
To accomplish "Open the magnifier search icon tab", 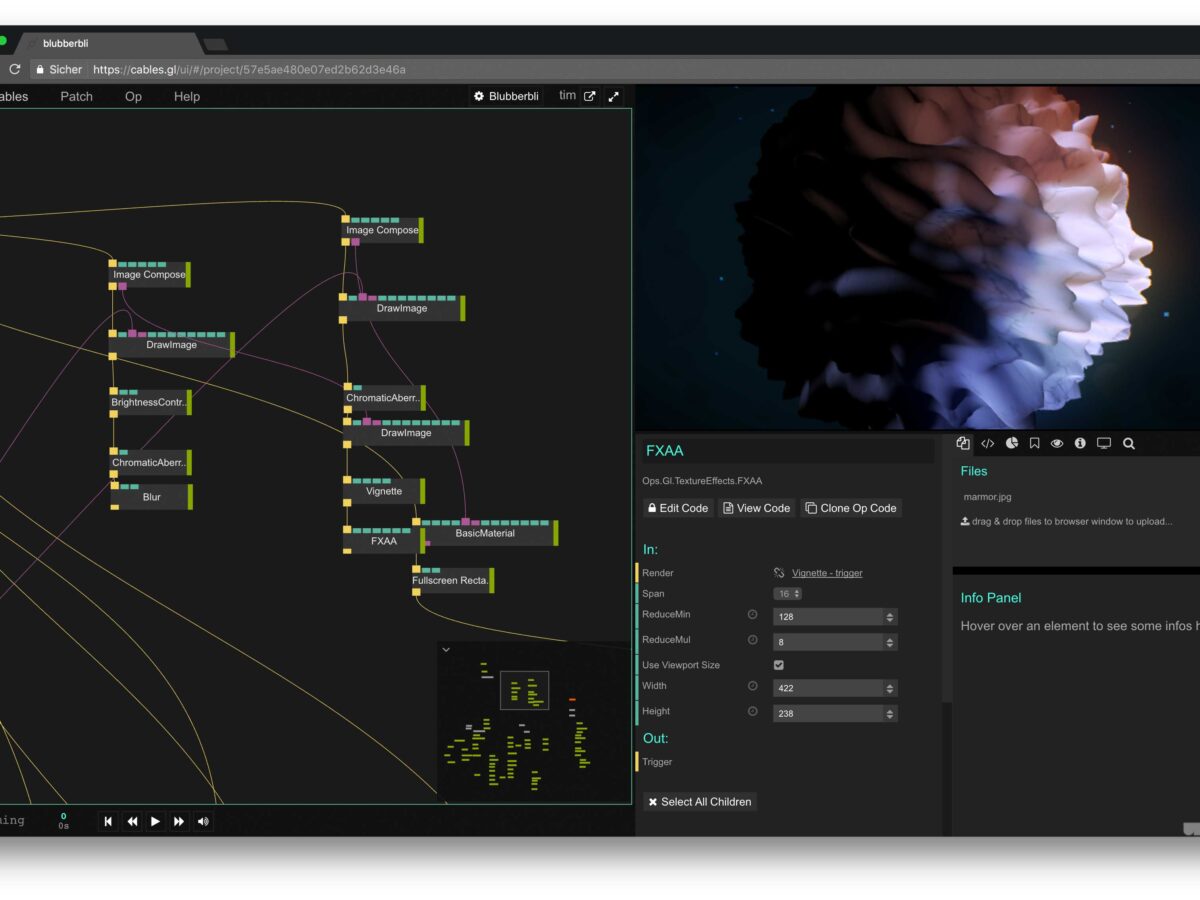I will click(x=1128, y=443).
